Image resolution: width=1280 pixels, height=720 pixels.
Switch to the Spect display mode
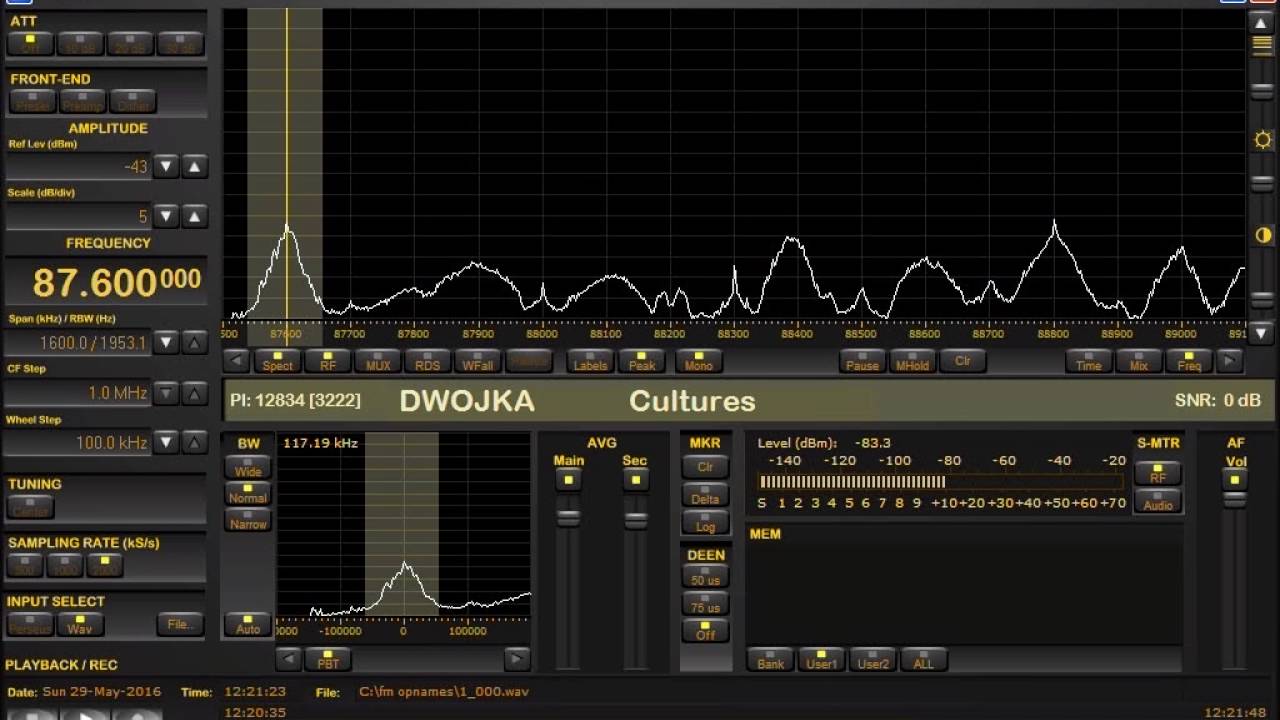click(x=278, y=361)
